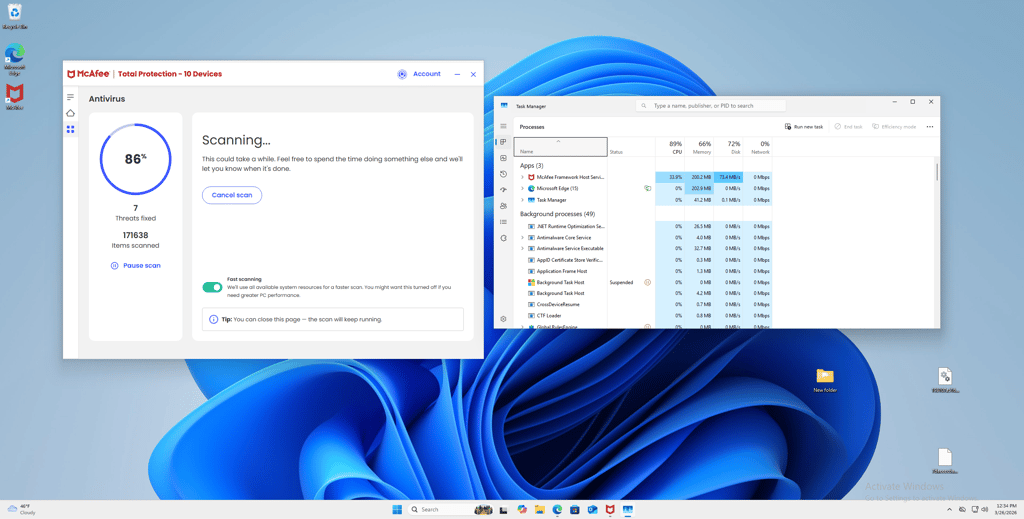Select the Microsoft Edge desktop shortcut
This screenshot has height=519, width=1024.
(14, 59)
